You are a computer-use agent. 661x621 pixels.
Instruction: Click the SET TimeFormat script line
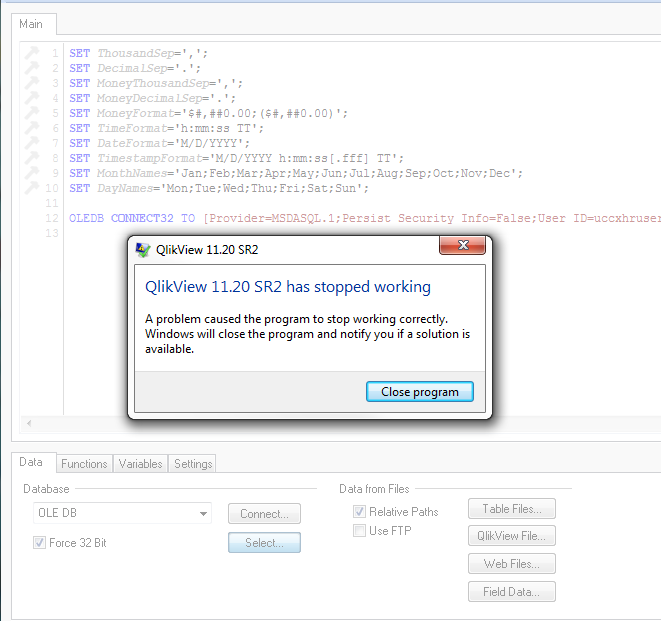[x=167, y=128]
